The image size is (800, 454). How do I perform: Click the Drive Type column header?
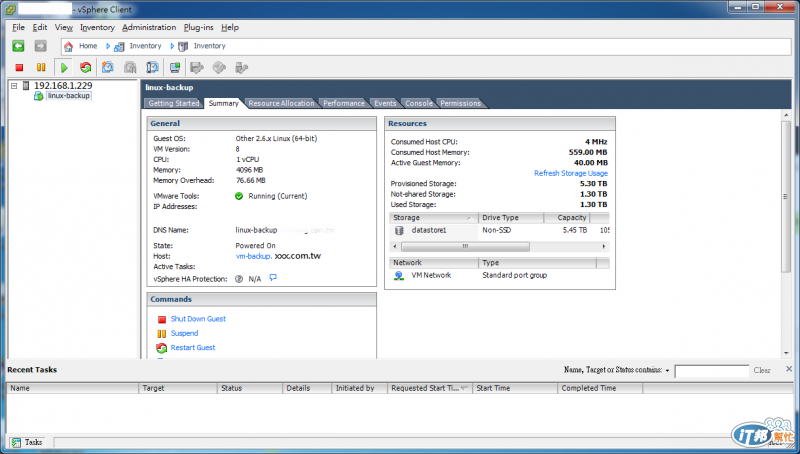coord(511,218)
